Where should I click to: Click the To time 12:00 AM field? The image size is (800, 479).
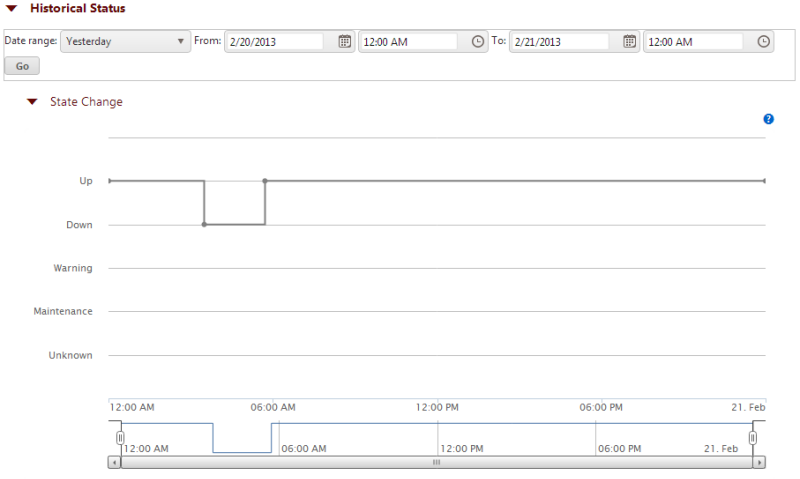pos(693,41)
